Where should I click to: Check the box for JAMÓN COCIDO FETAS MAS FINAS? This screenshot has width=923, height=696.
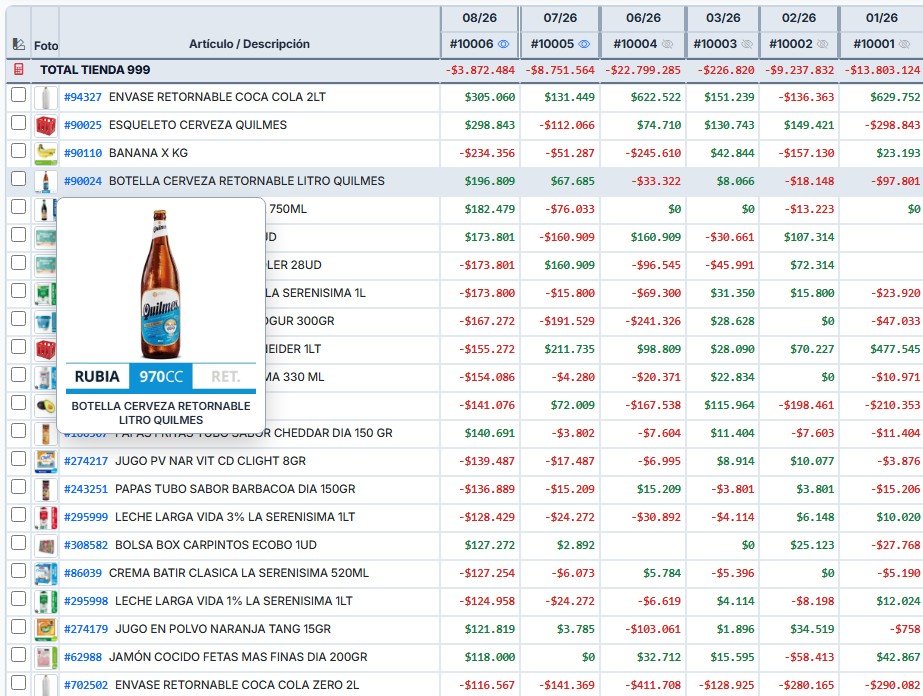tap(18, 655)
